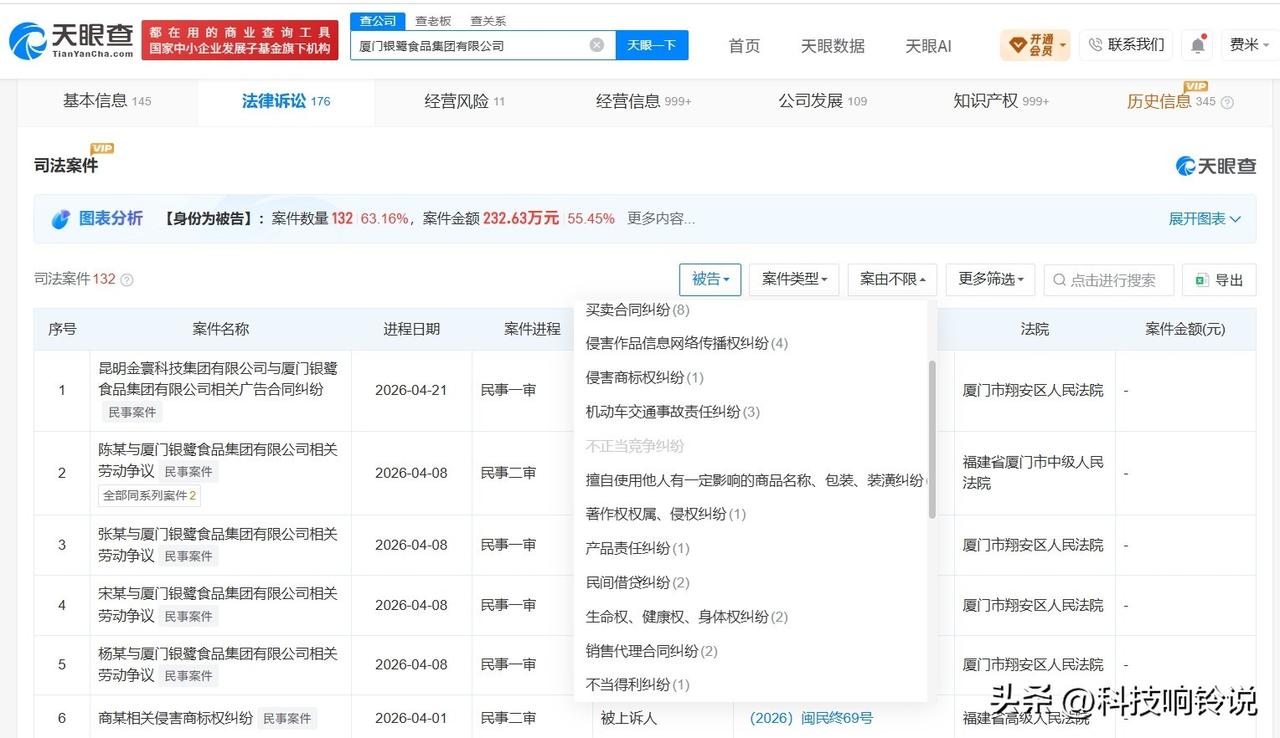
Task: Select the 擅自使用他人有一定影响的商品名称 option
Action: 755,480
